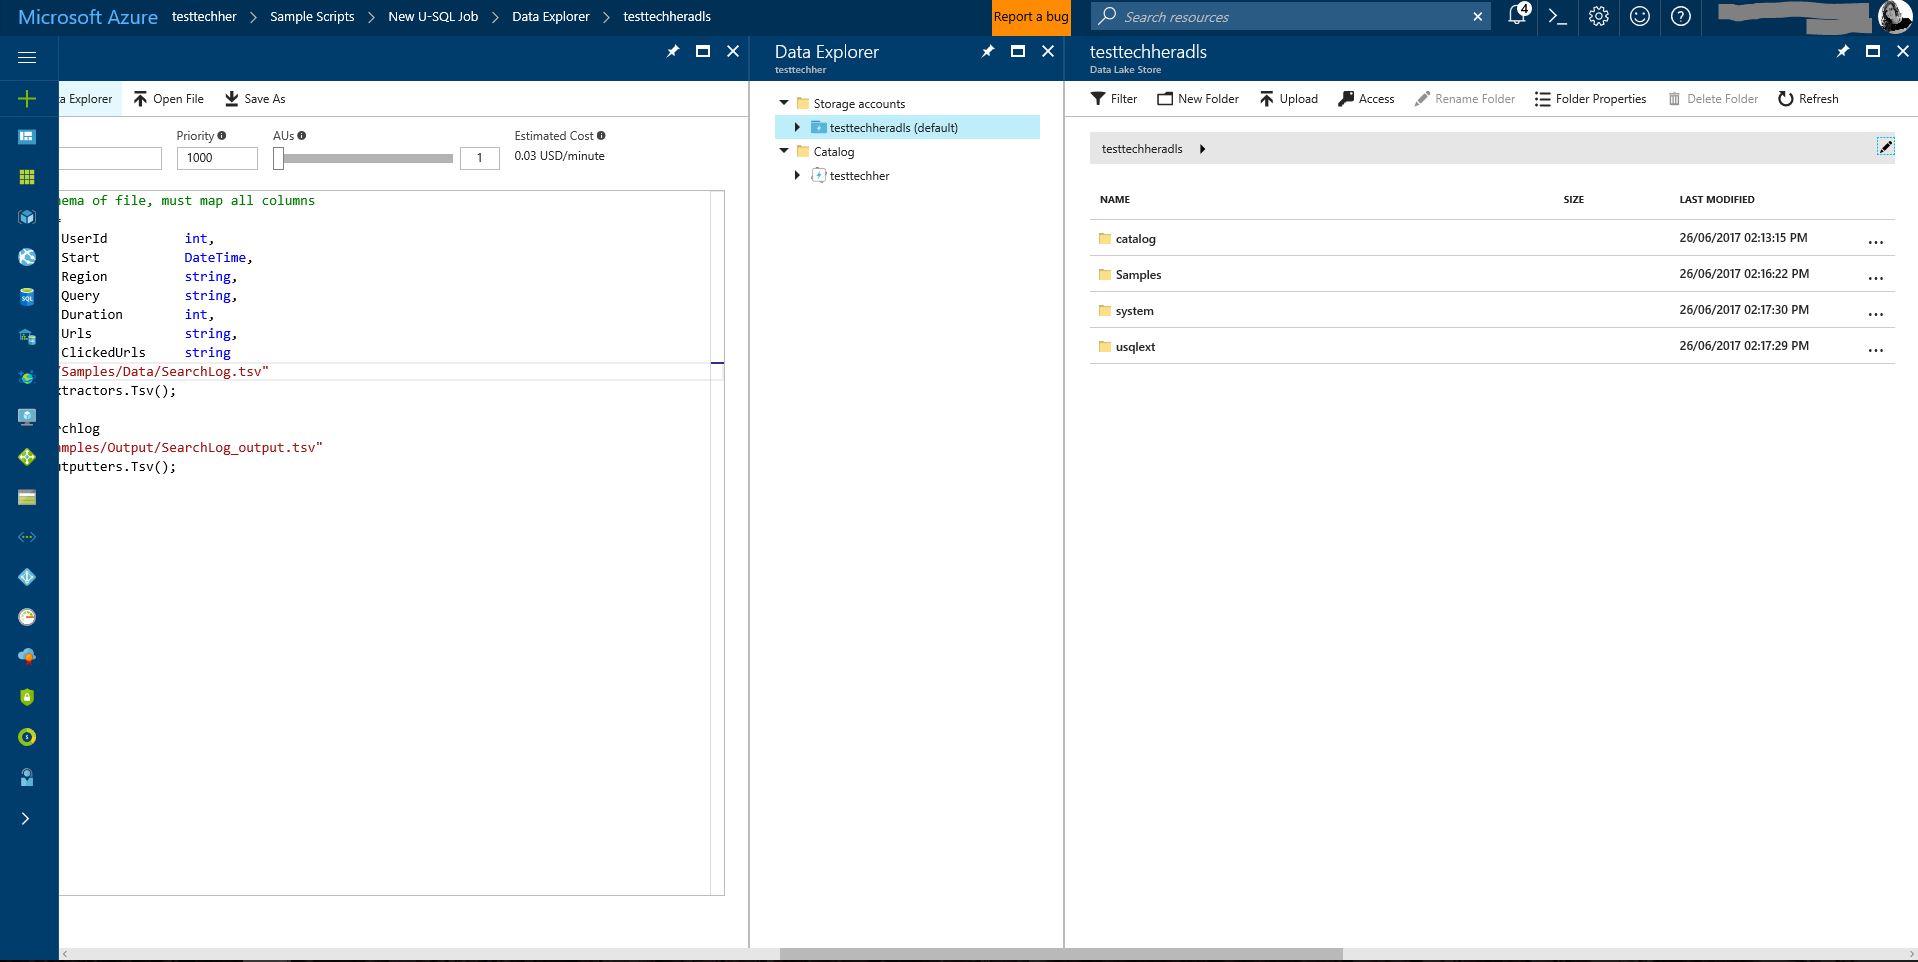
Task: Open notifications bell icon
Action: click(x=1518, y=16)
